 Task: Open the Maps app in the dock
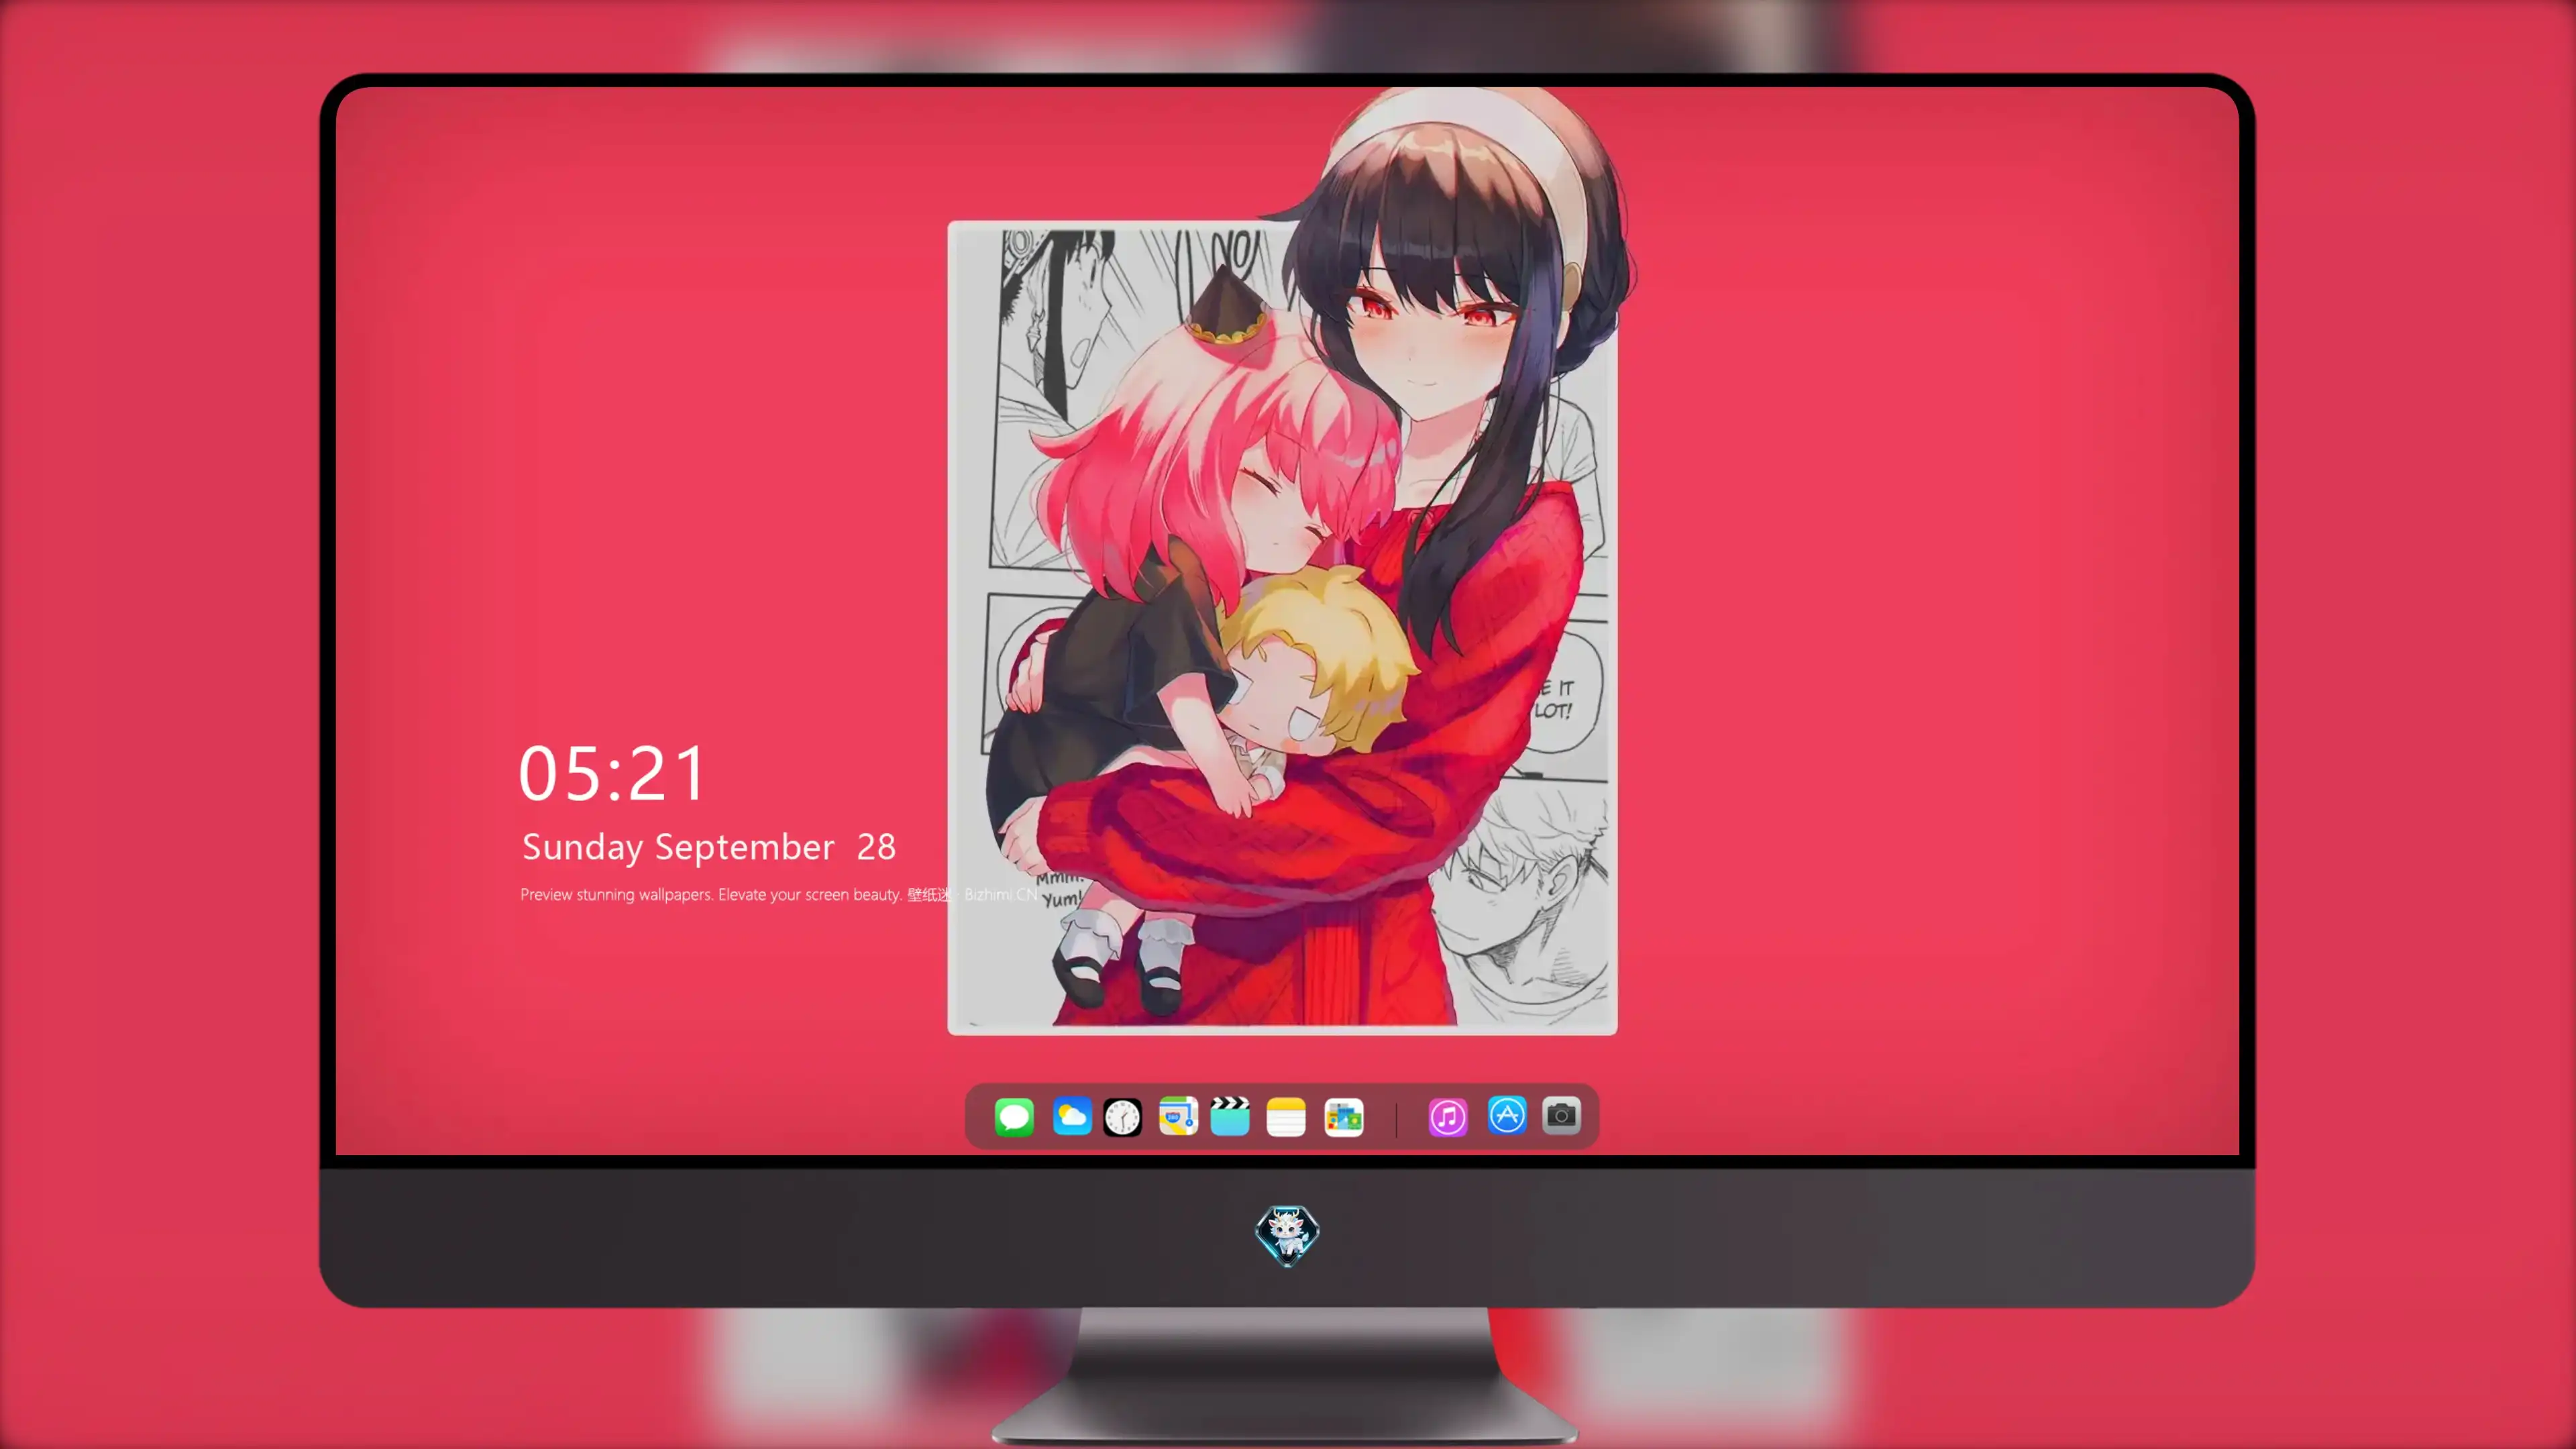point(1178,1116)
